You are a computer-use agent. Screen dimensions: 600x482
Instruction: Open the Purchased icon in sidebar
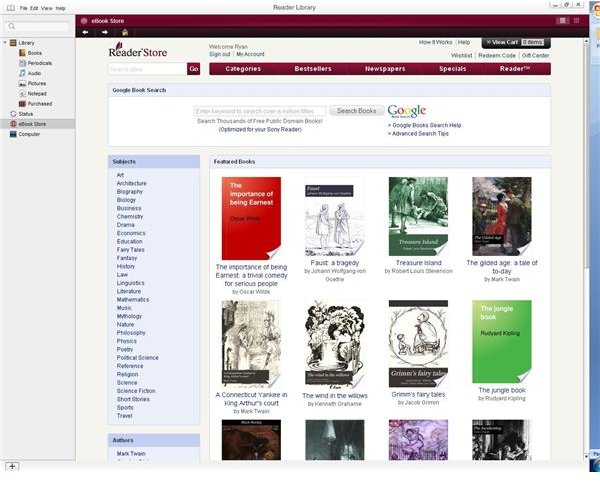pos(23,104)
